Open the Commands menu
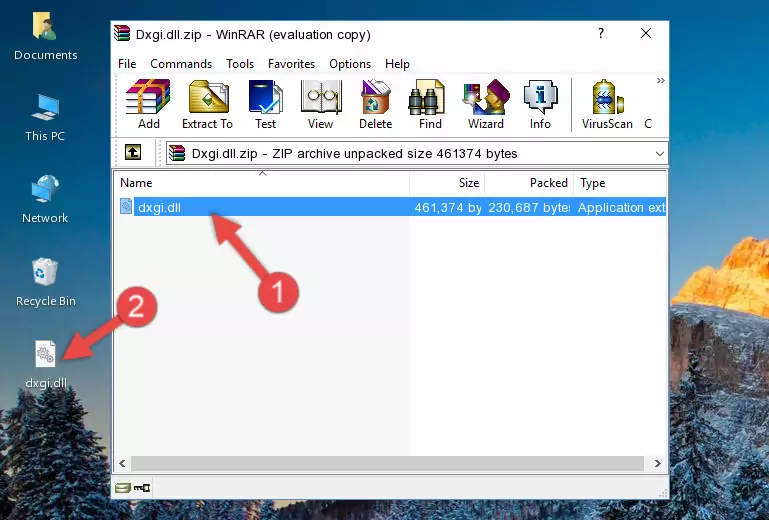Viewport: 769px width, 520px height. [x=181, y=64]
